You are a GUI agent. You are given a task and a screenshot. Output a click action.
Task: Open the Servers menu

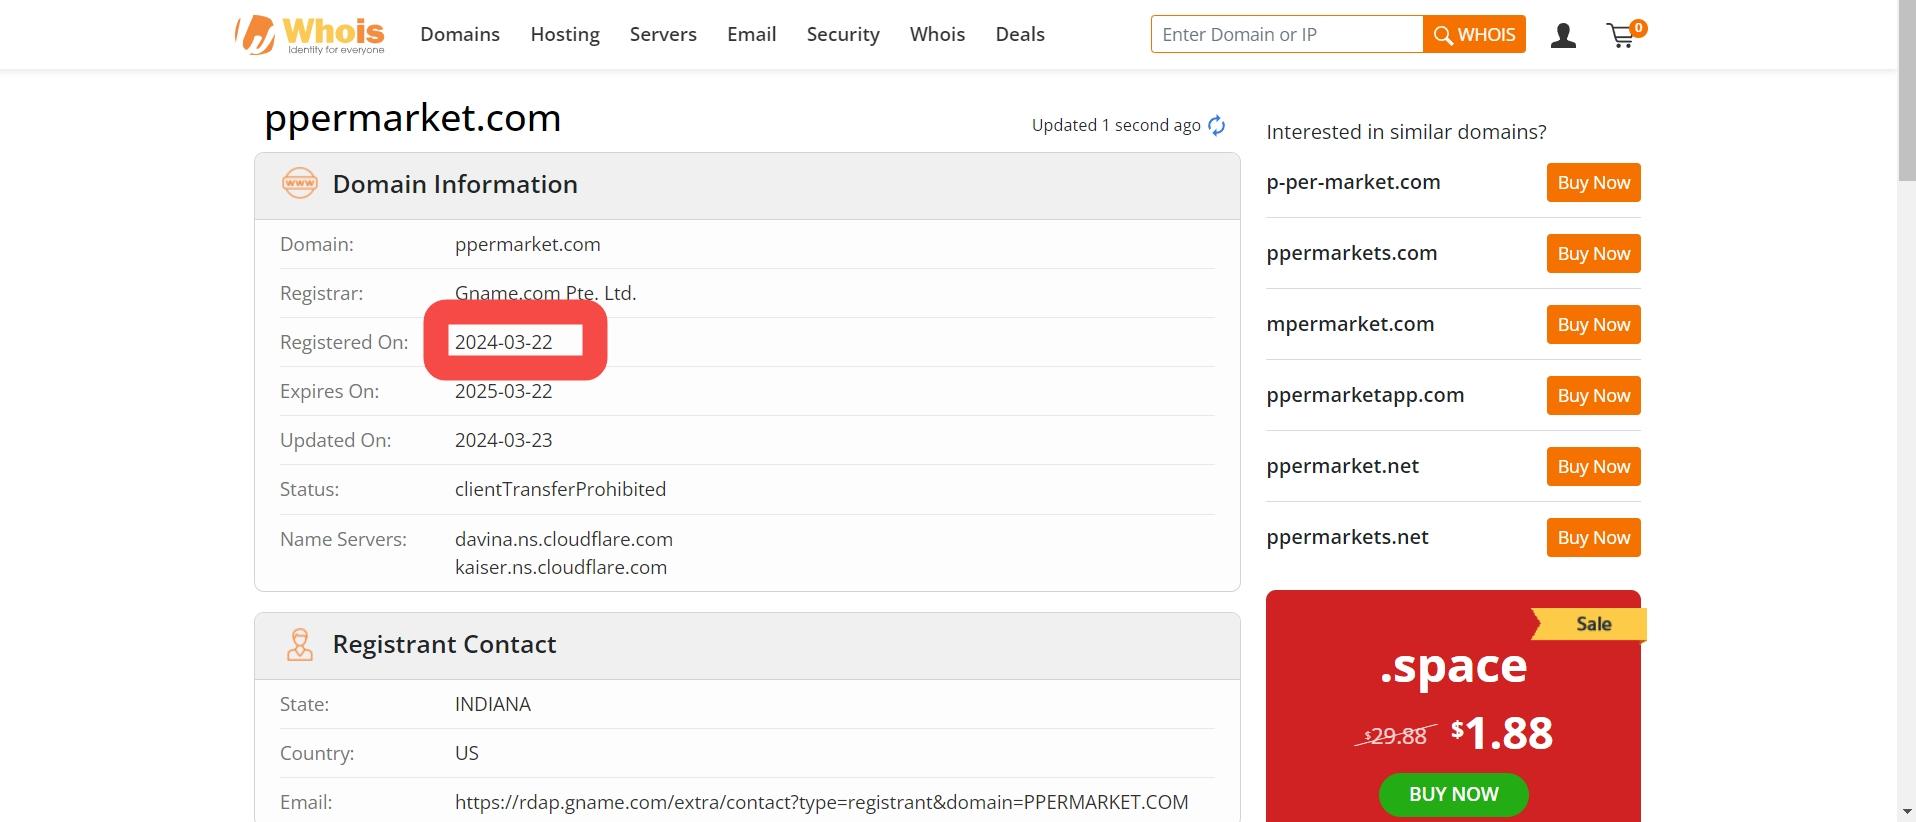click(663, 34)
